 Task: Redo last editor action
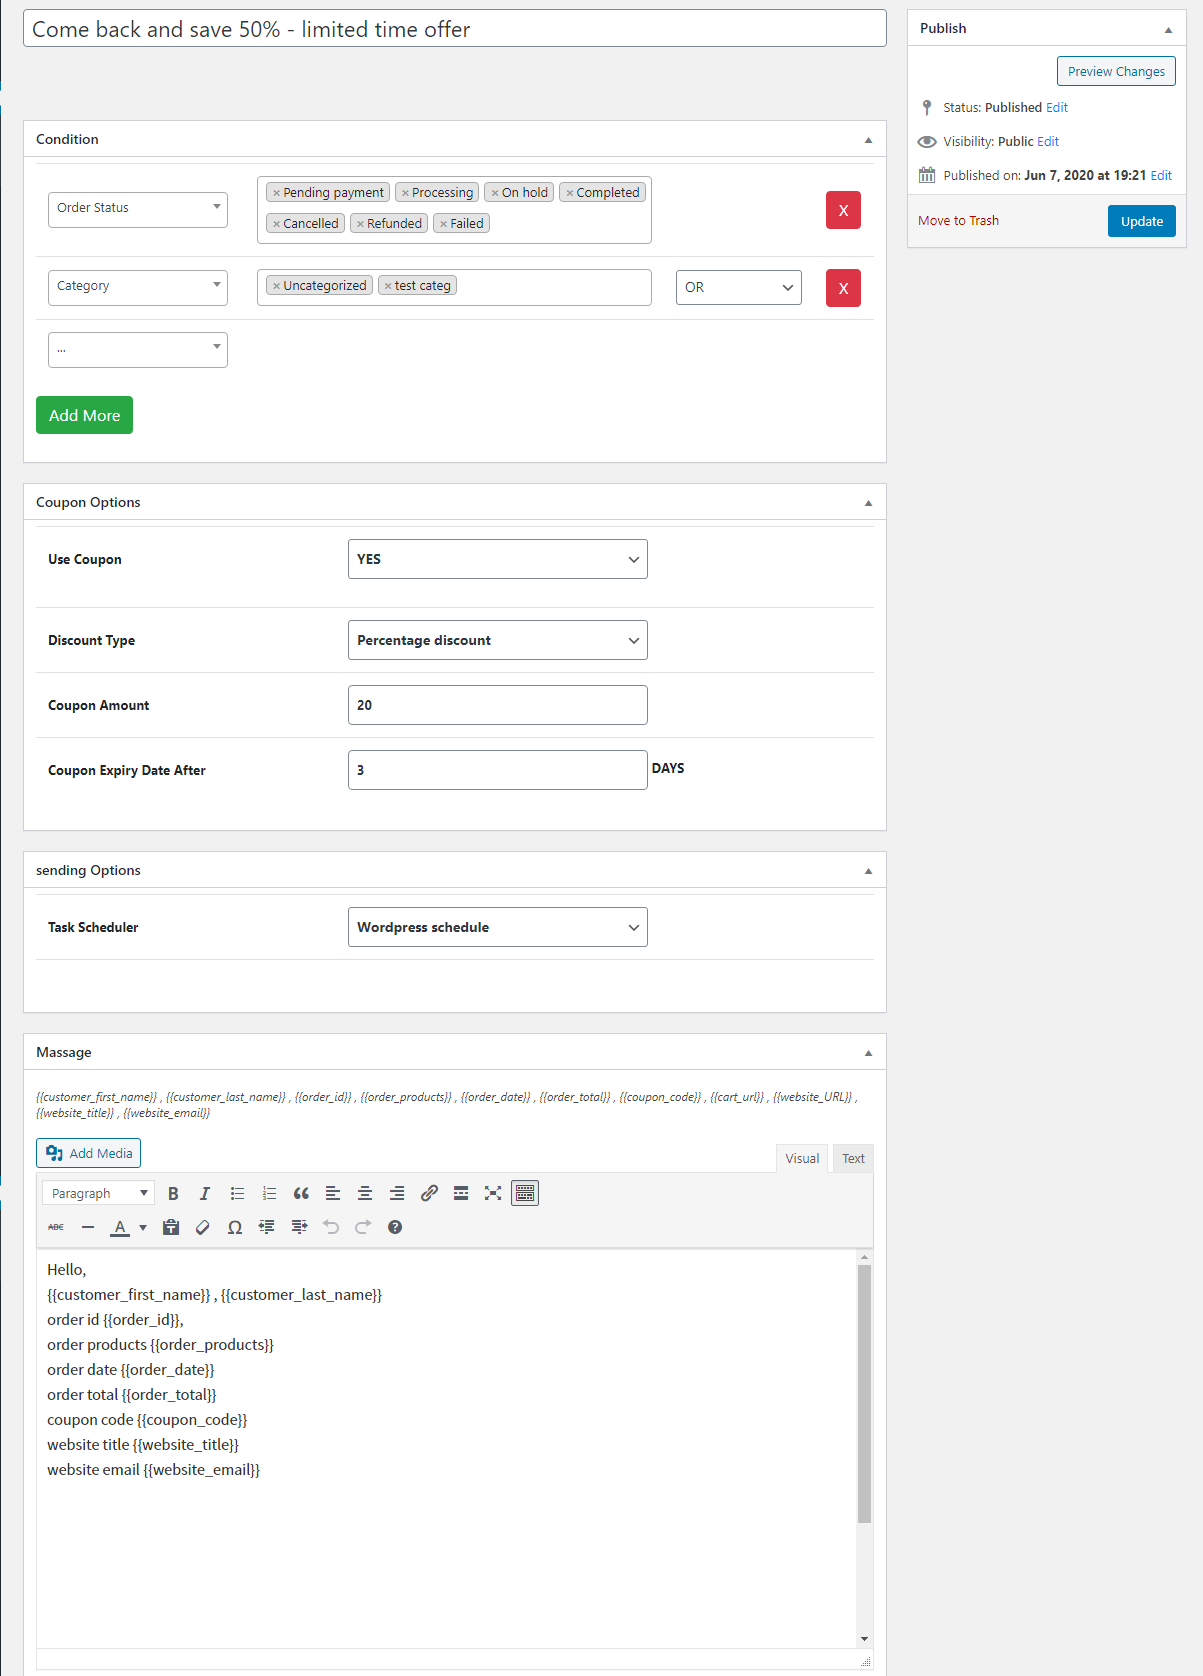coord(363,1227)
